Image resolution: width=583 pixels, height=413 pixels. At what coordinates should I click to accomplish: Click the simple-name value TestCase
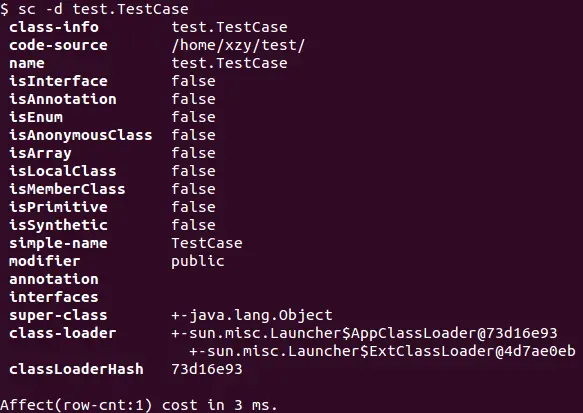coord(207,243)
